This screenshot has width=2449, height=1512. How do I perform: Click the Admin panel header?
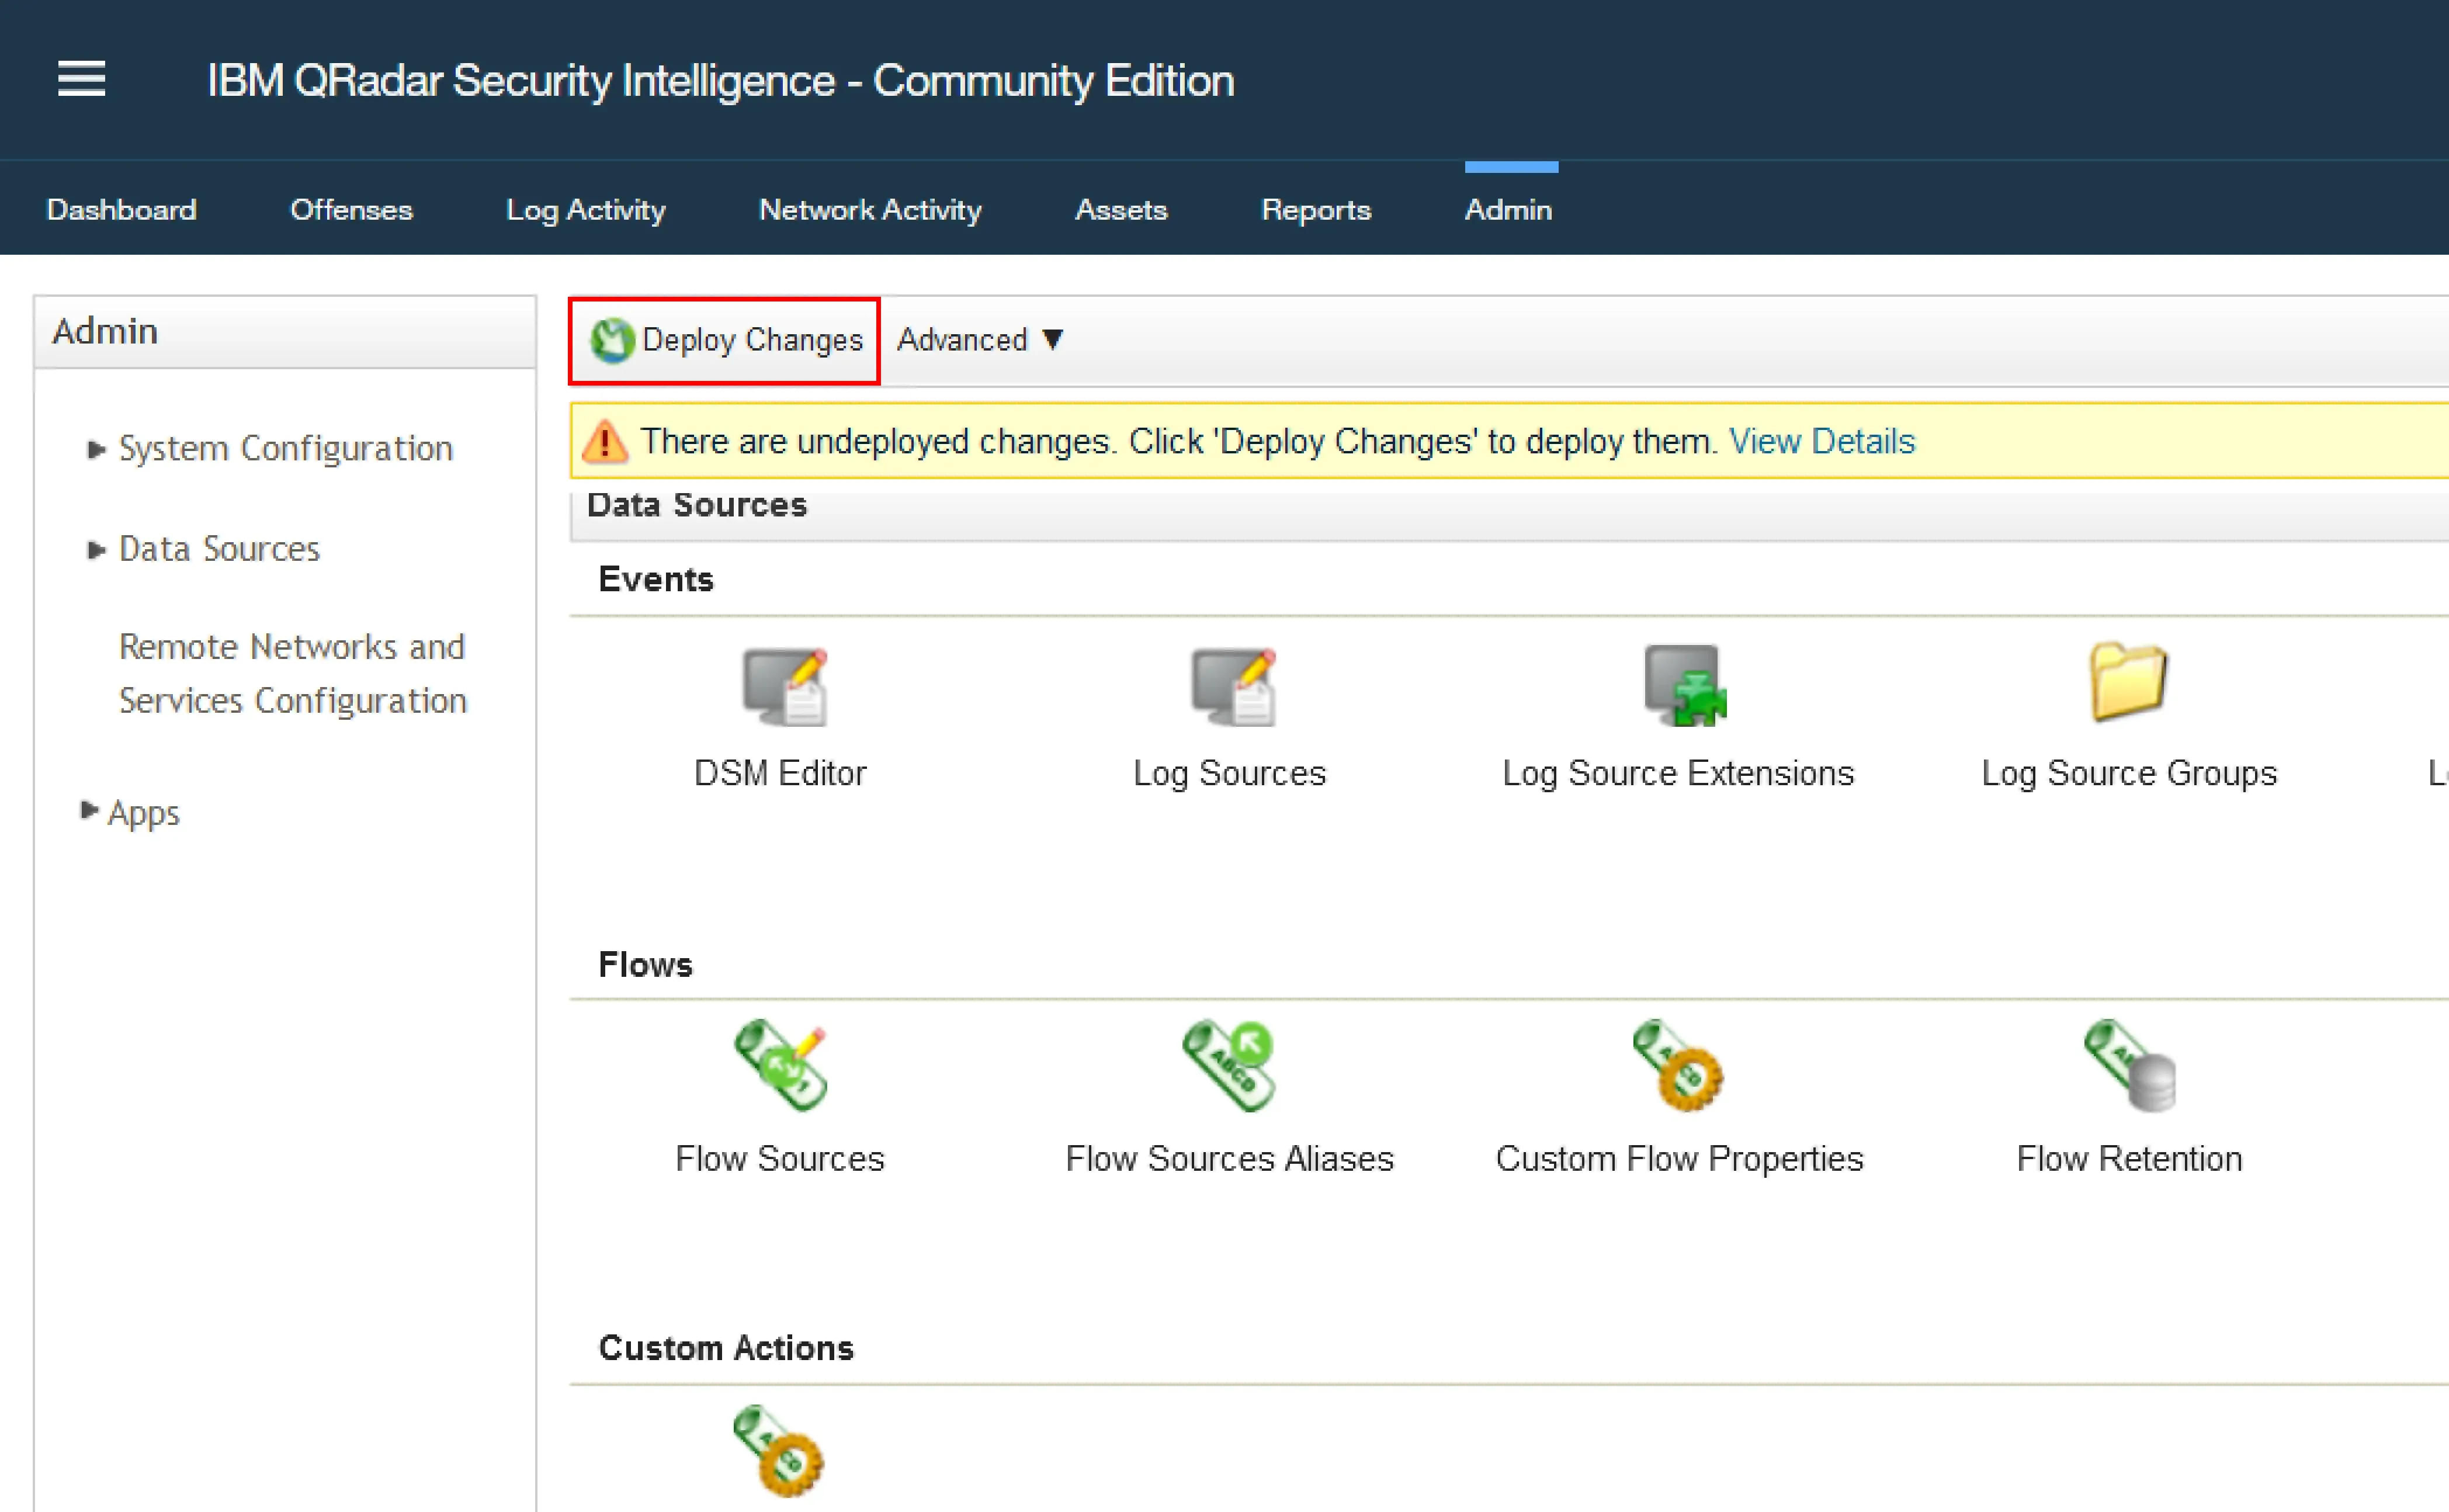[x=285, y=331]
